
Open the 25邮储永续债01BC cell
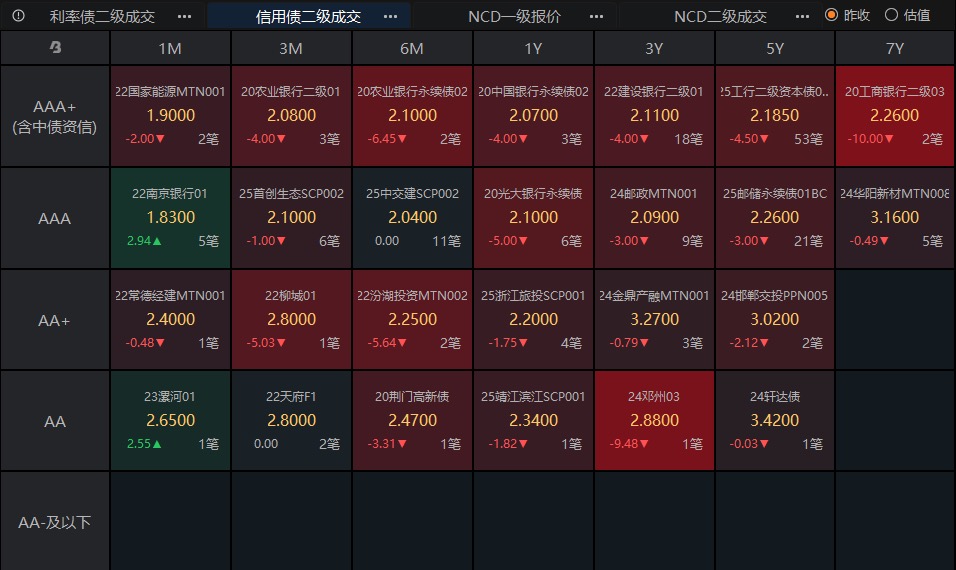(x=775, y=218)
